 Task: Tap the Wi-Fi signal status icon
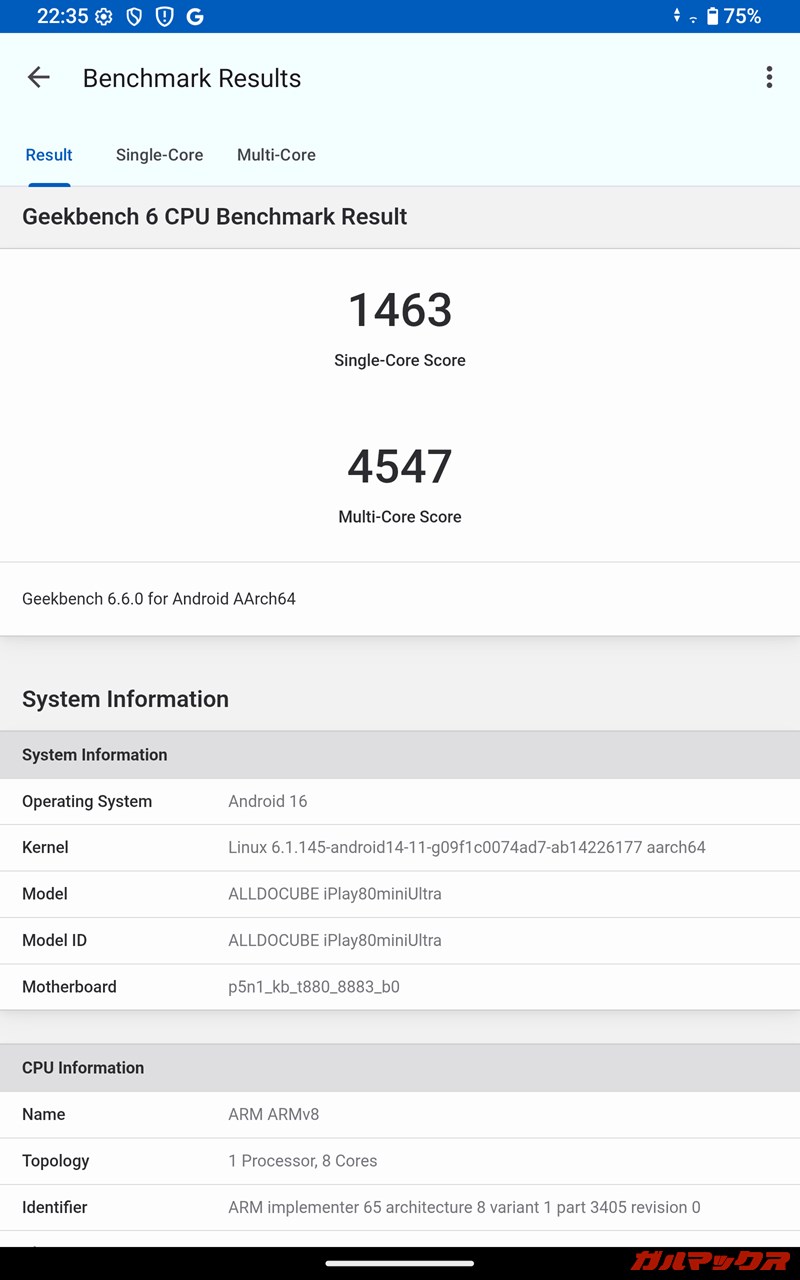tap(693, 18)
